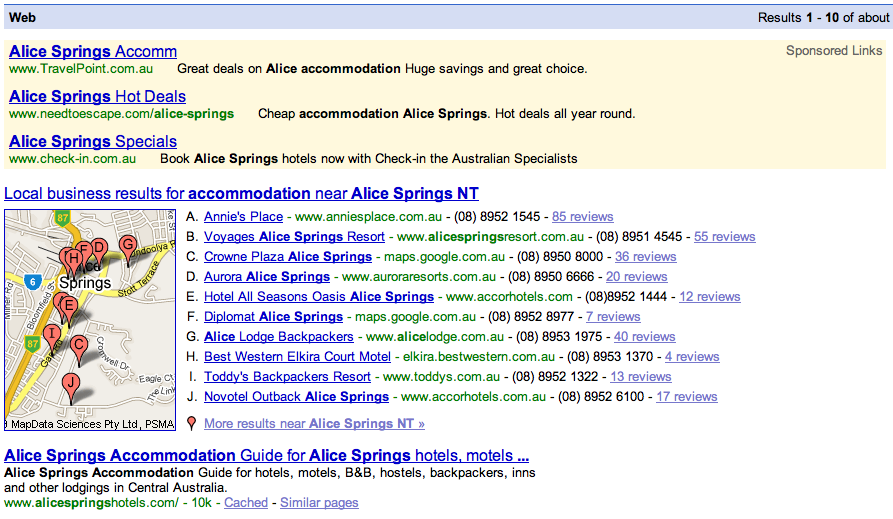893x519 pixels.
Task: Open the Cached version of alicespringshotels.com
Action: (245, 503)
